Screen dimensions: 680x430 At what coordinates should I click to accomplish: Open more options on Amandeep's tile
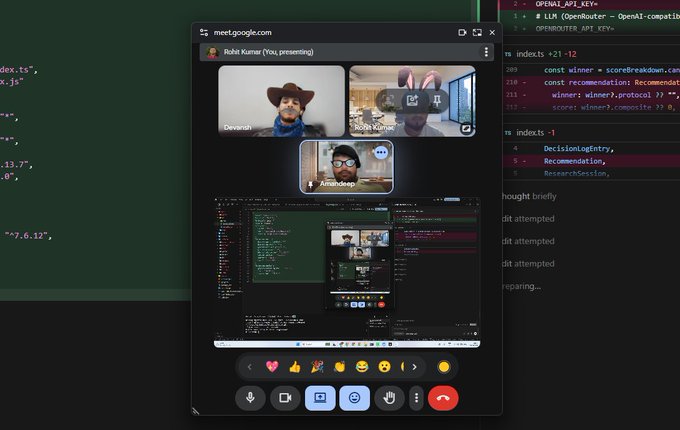(x=381, y=152)
